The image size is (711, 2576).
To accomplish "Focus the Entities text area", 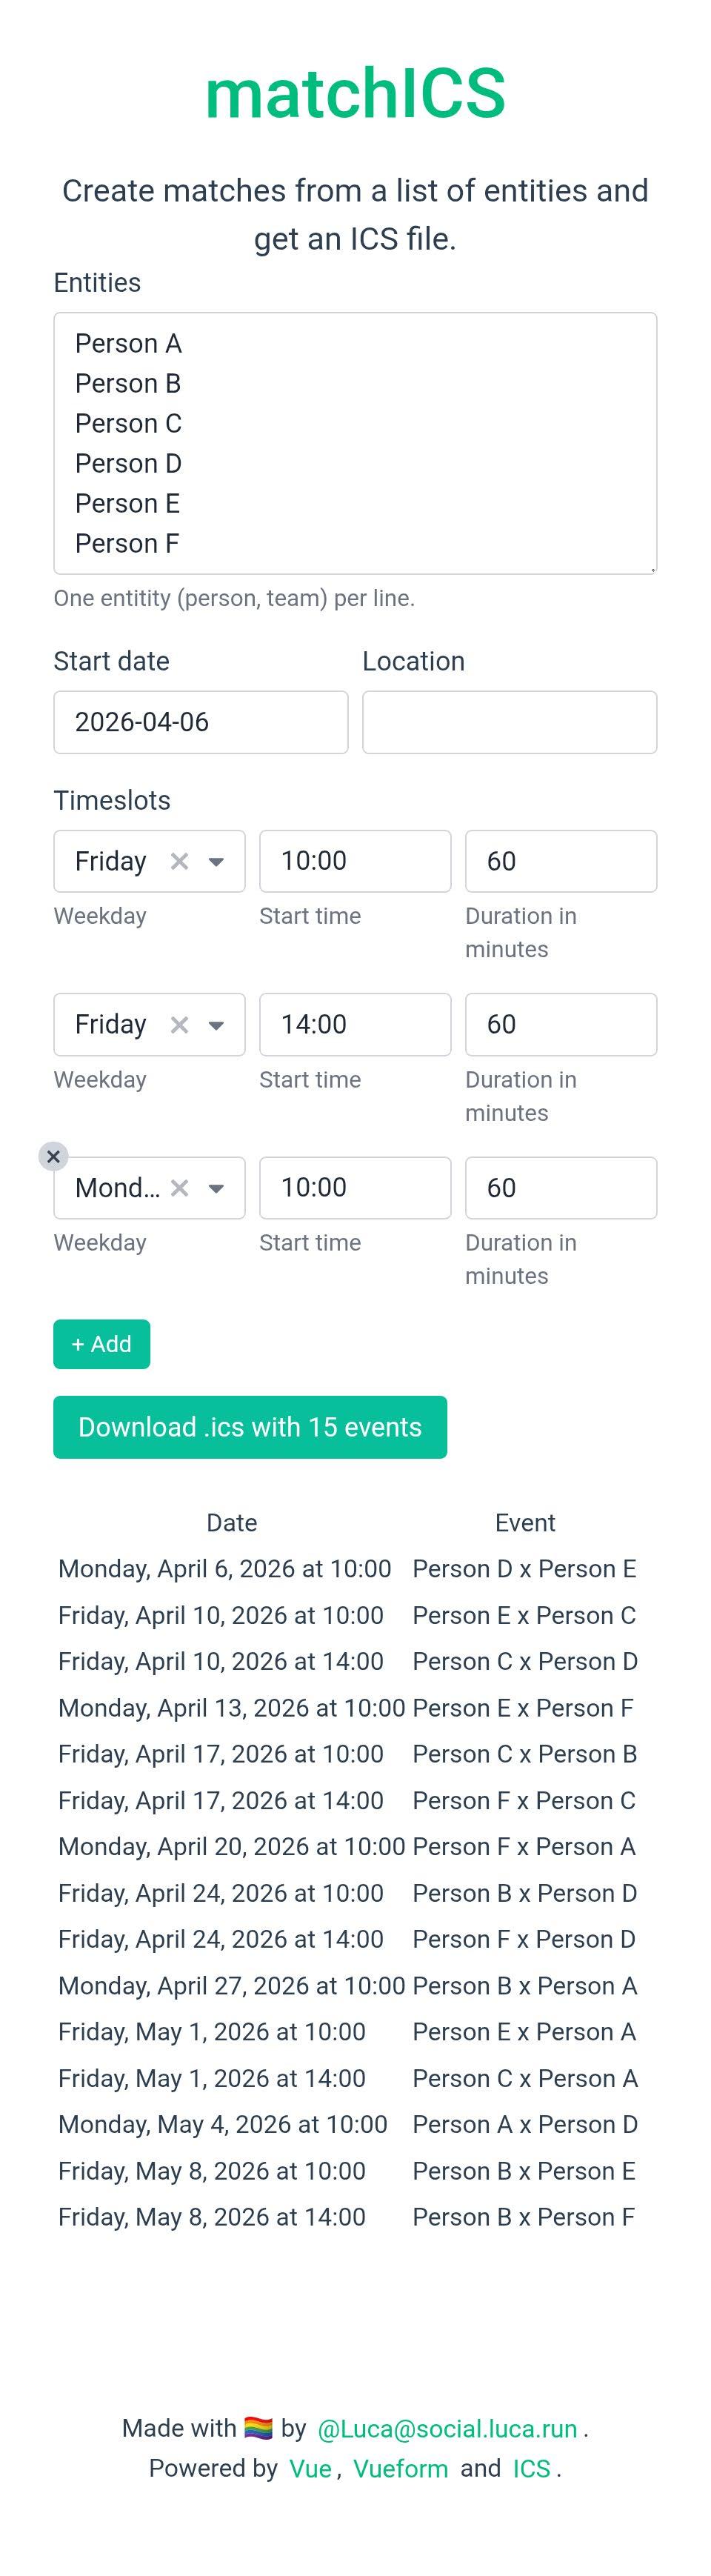I will click(x=354, y=443).
